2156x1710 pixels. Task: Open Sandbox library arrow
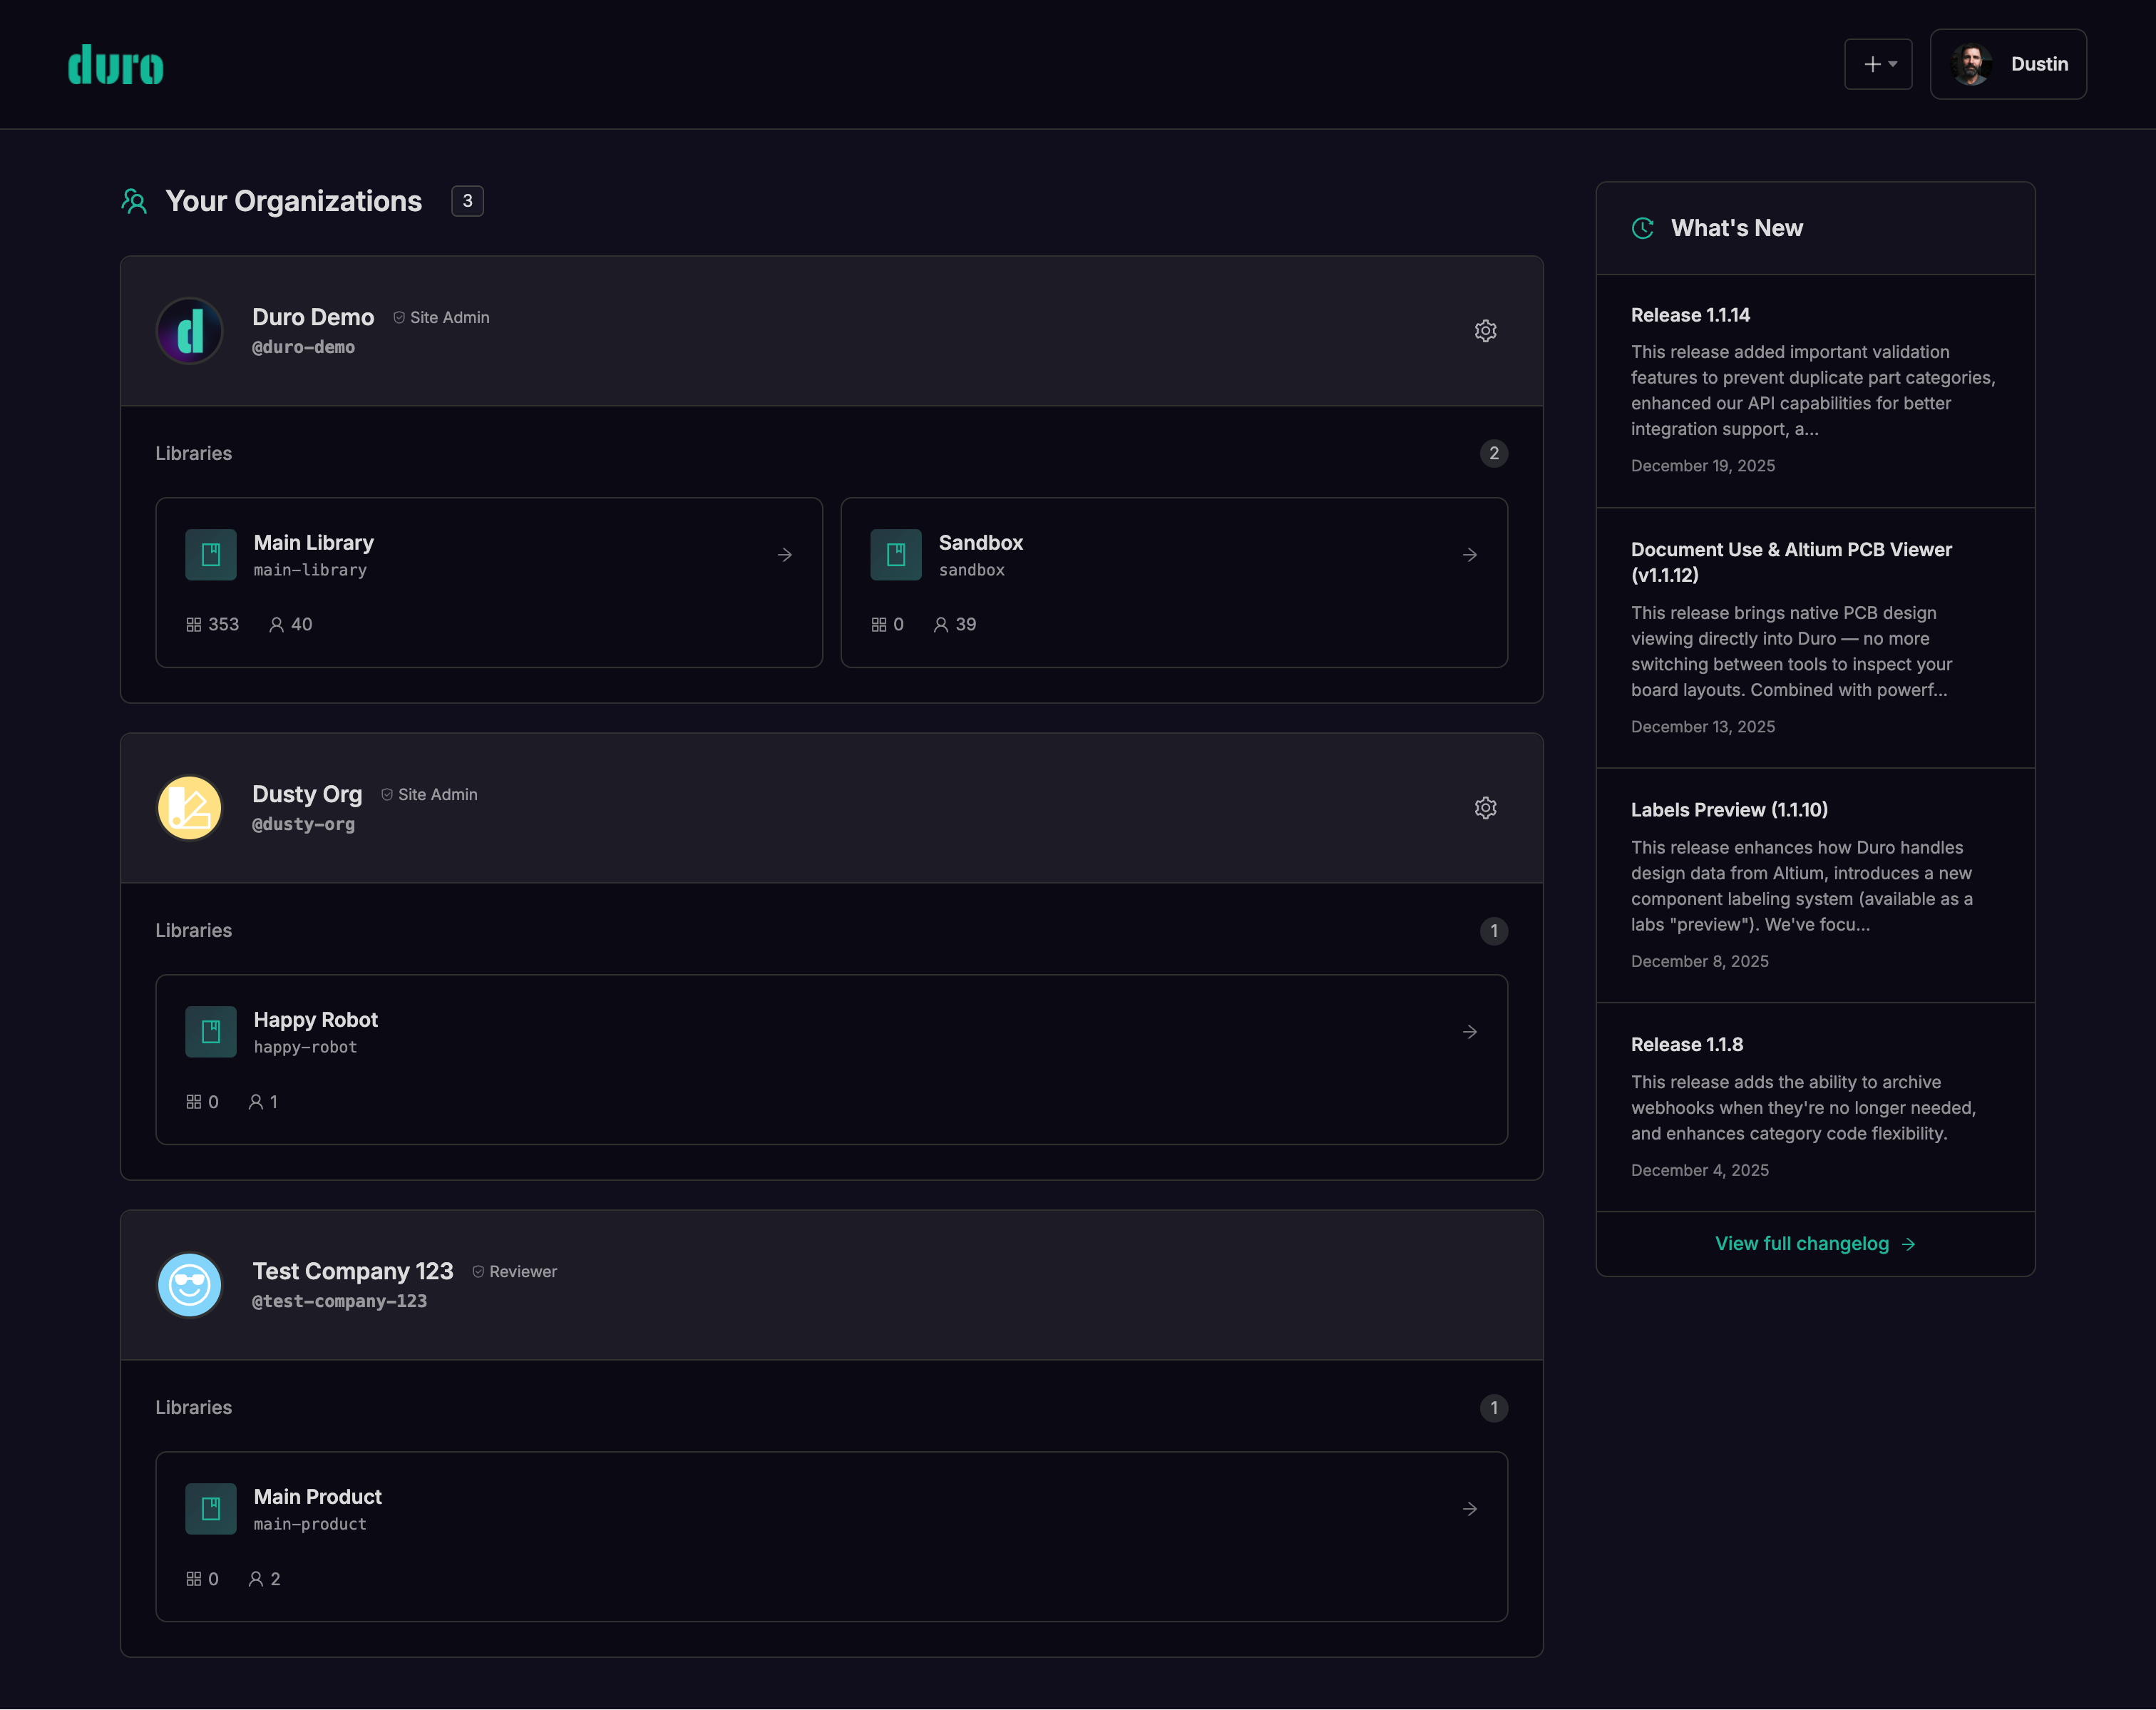click(1469, 555)
